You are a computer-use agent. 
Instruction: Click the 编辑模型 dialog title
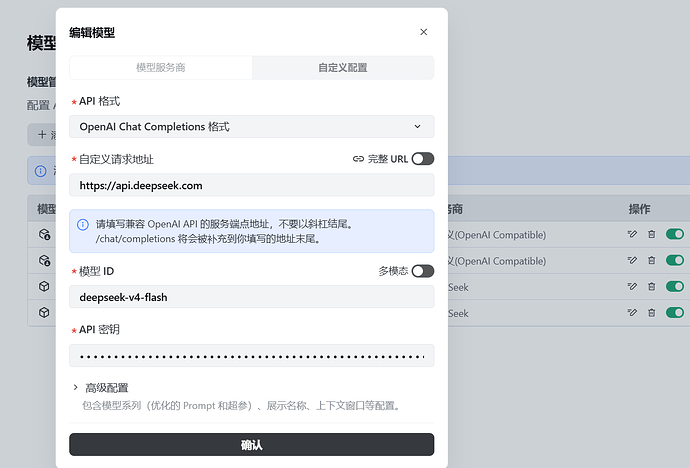click(92, 33)
